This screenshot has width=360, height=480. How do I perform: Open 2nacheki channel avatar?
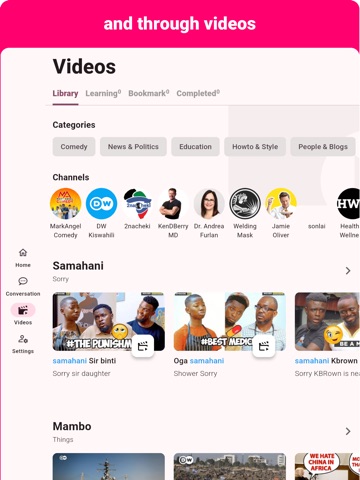137,203
